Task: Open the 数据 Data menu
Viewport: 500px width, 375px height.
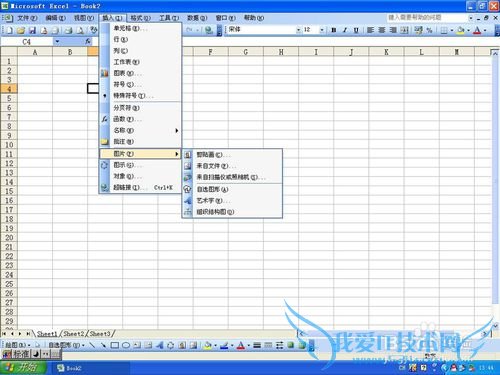Action: coord(197,18)
